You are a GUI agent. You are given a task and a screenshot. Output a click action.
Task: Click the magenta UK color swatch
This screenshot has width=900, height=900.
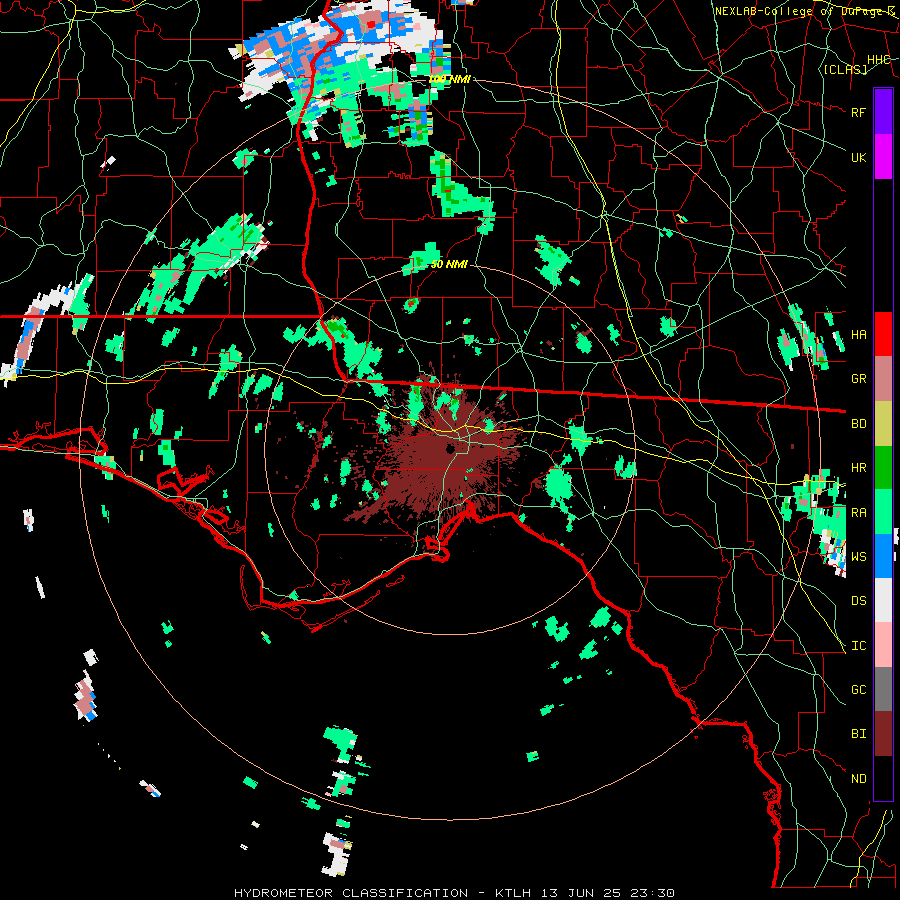click(x=883, y=157)
